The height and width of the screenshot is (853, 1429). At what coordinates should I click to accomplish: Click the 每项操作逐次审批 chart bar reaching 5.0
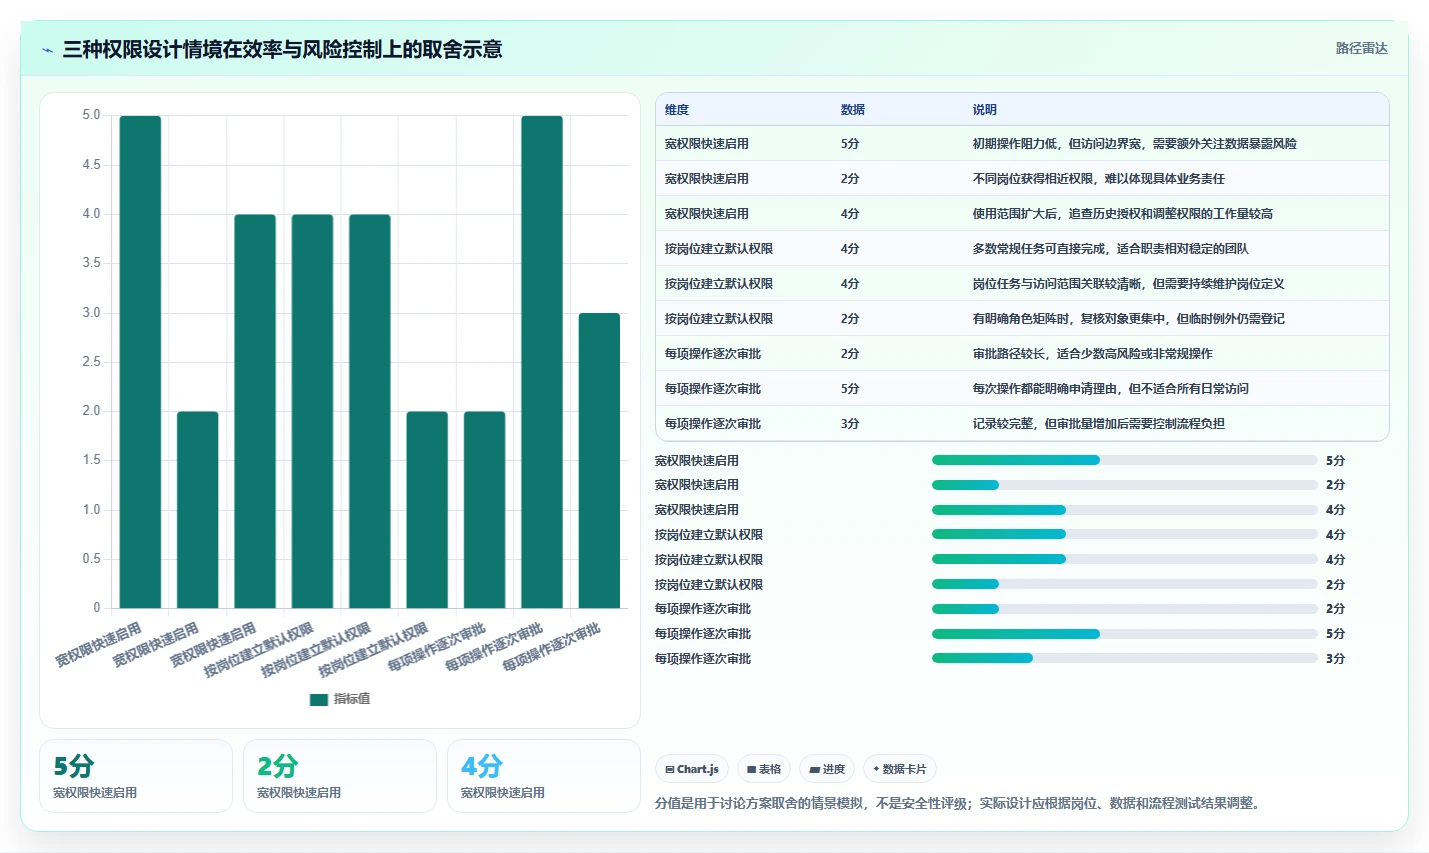pos(542,362)
